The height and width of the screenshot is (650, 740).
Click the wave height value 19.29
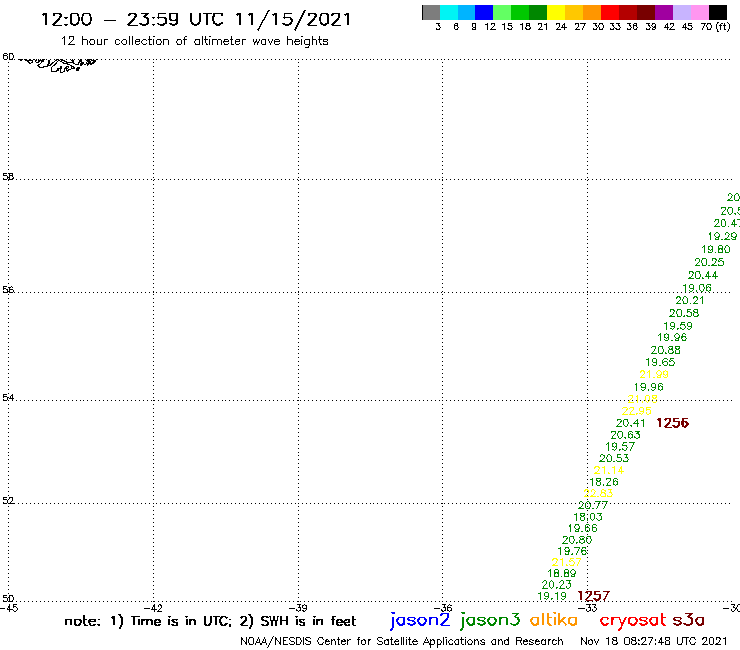pyautogui.click(x=722, y=236)
